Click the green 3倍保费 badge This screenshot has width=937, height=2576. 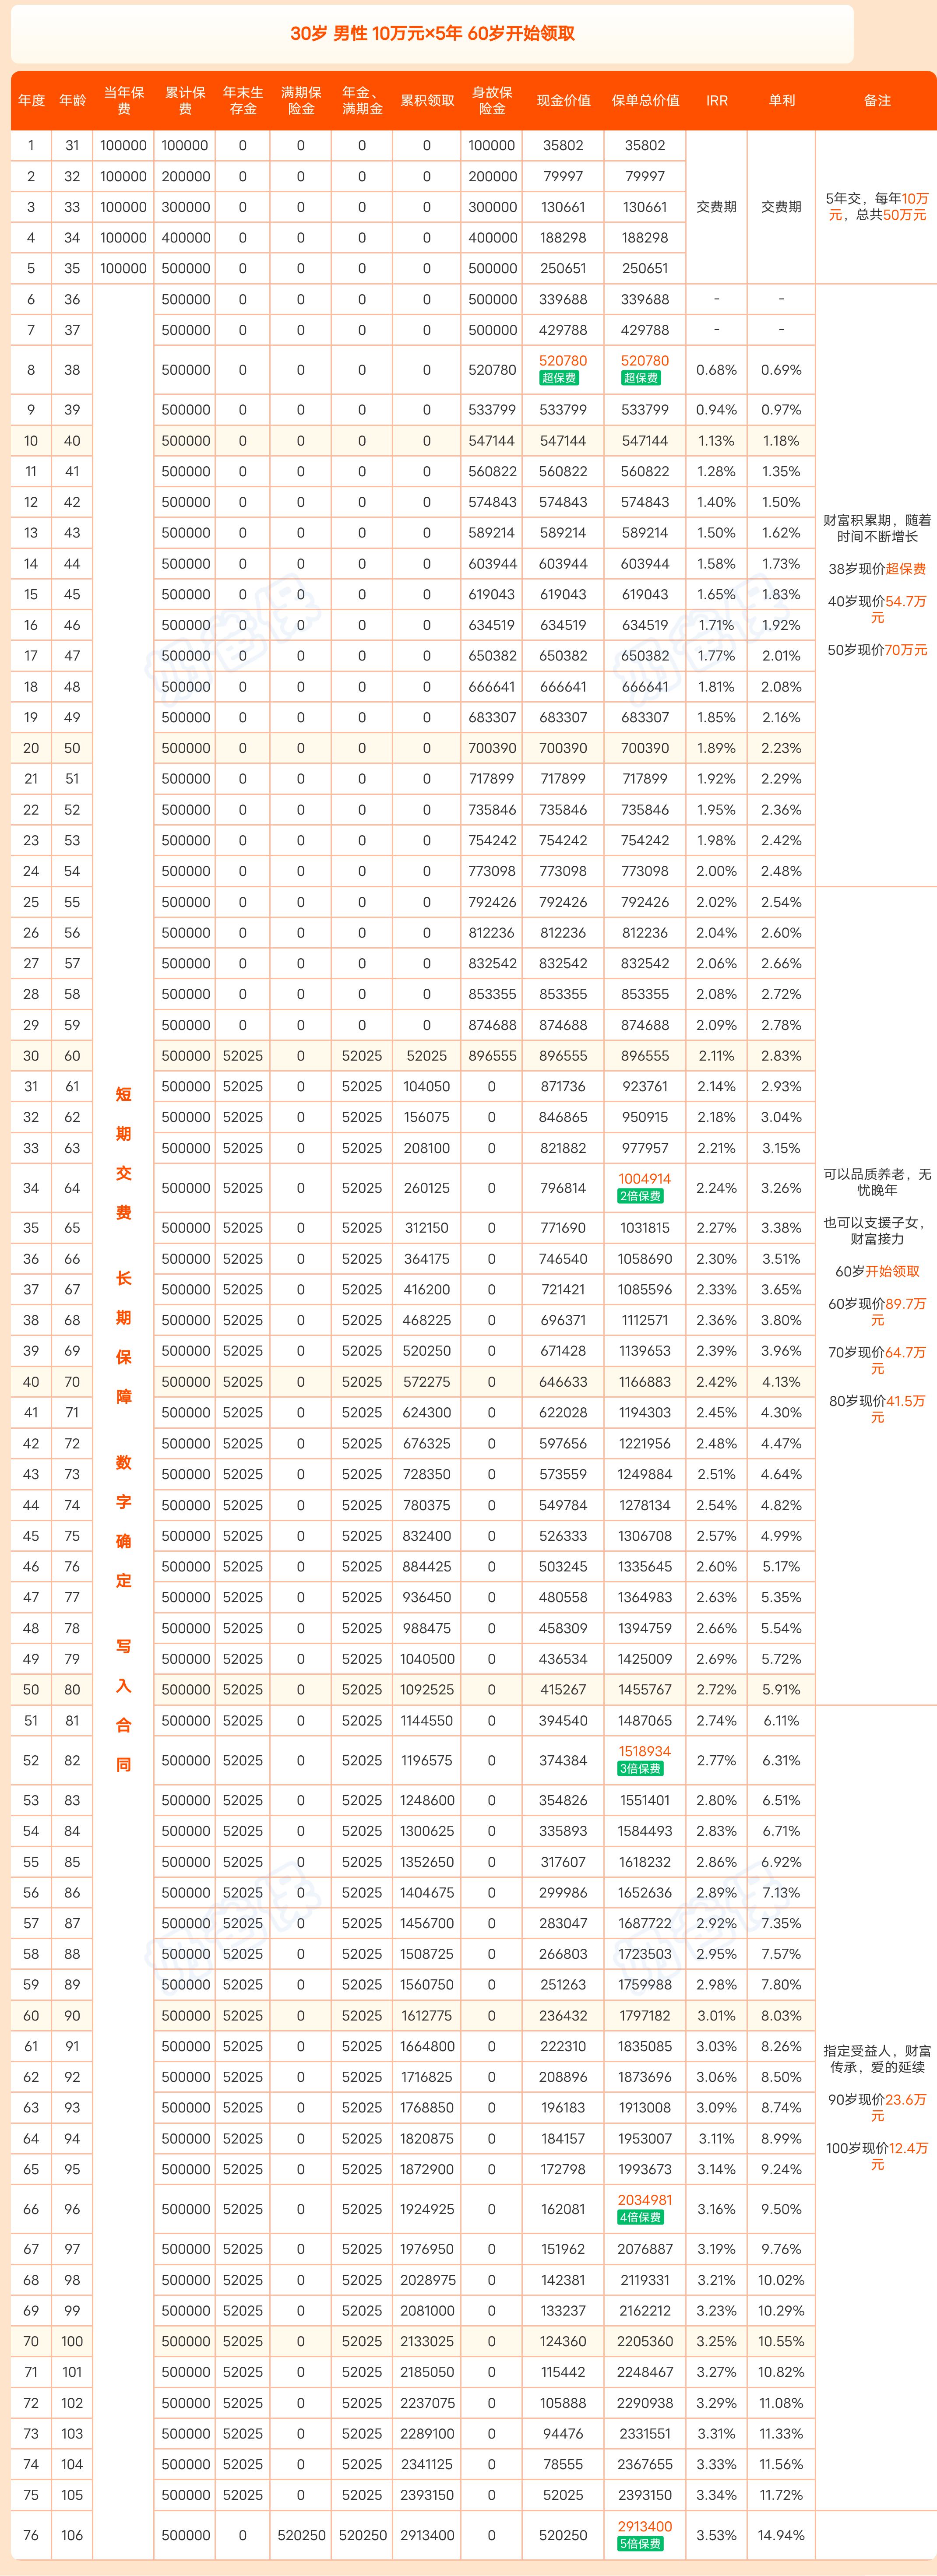(641, 1768)
